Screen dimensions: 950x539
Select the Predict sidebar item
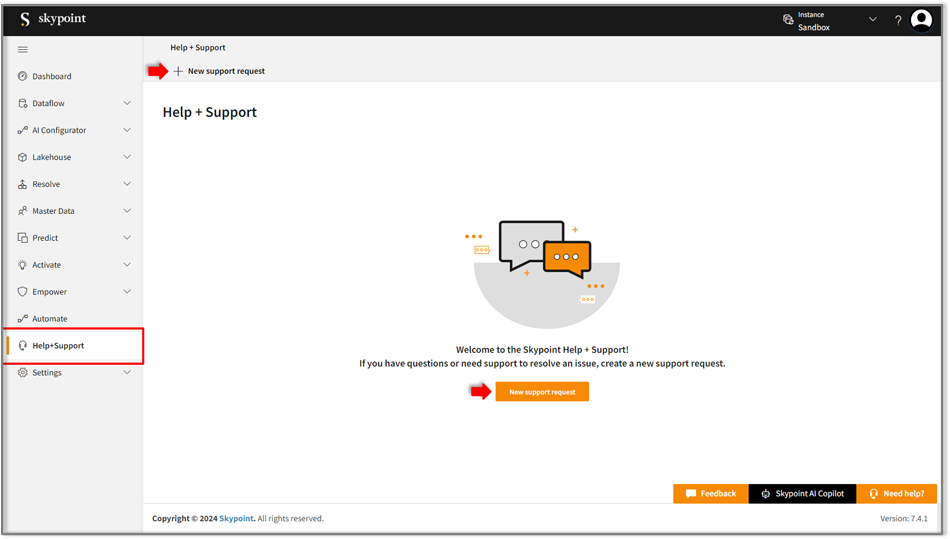click(x=45, y=238)
